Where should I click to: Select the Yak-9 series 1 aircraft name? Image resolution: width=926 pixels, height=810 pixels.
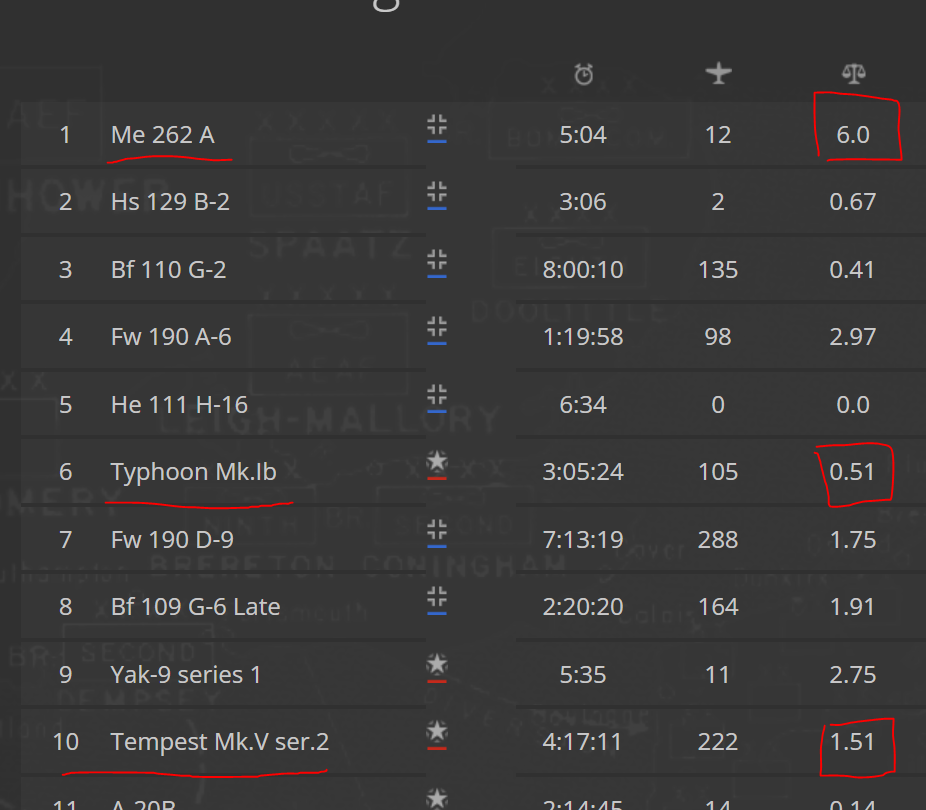tap(186, 675)
